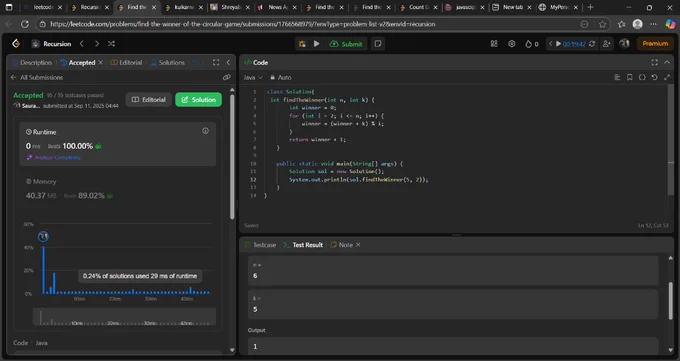Place cursor on line 12 println statement
Viewport: 680px width, 361px height.
(x=359, y=180)
